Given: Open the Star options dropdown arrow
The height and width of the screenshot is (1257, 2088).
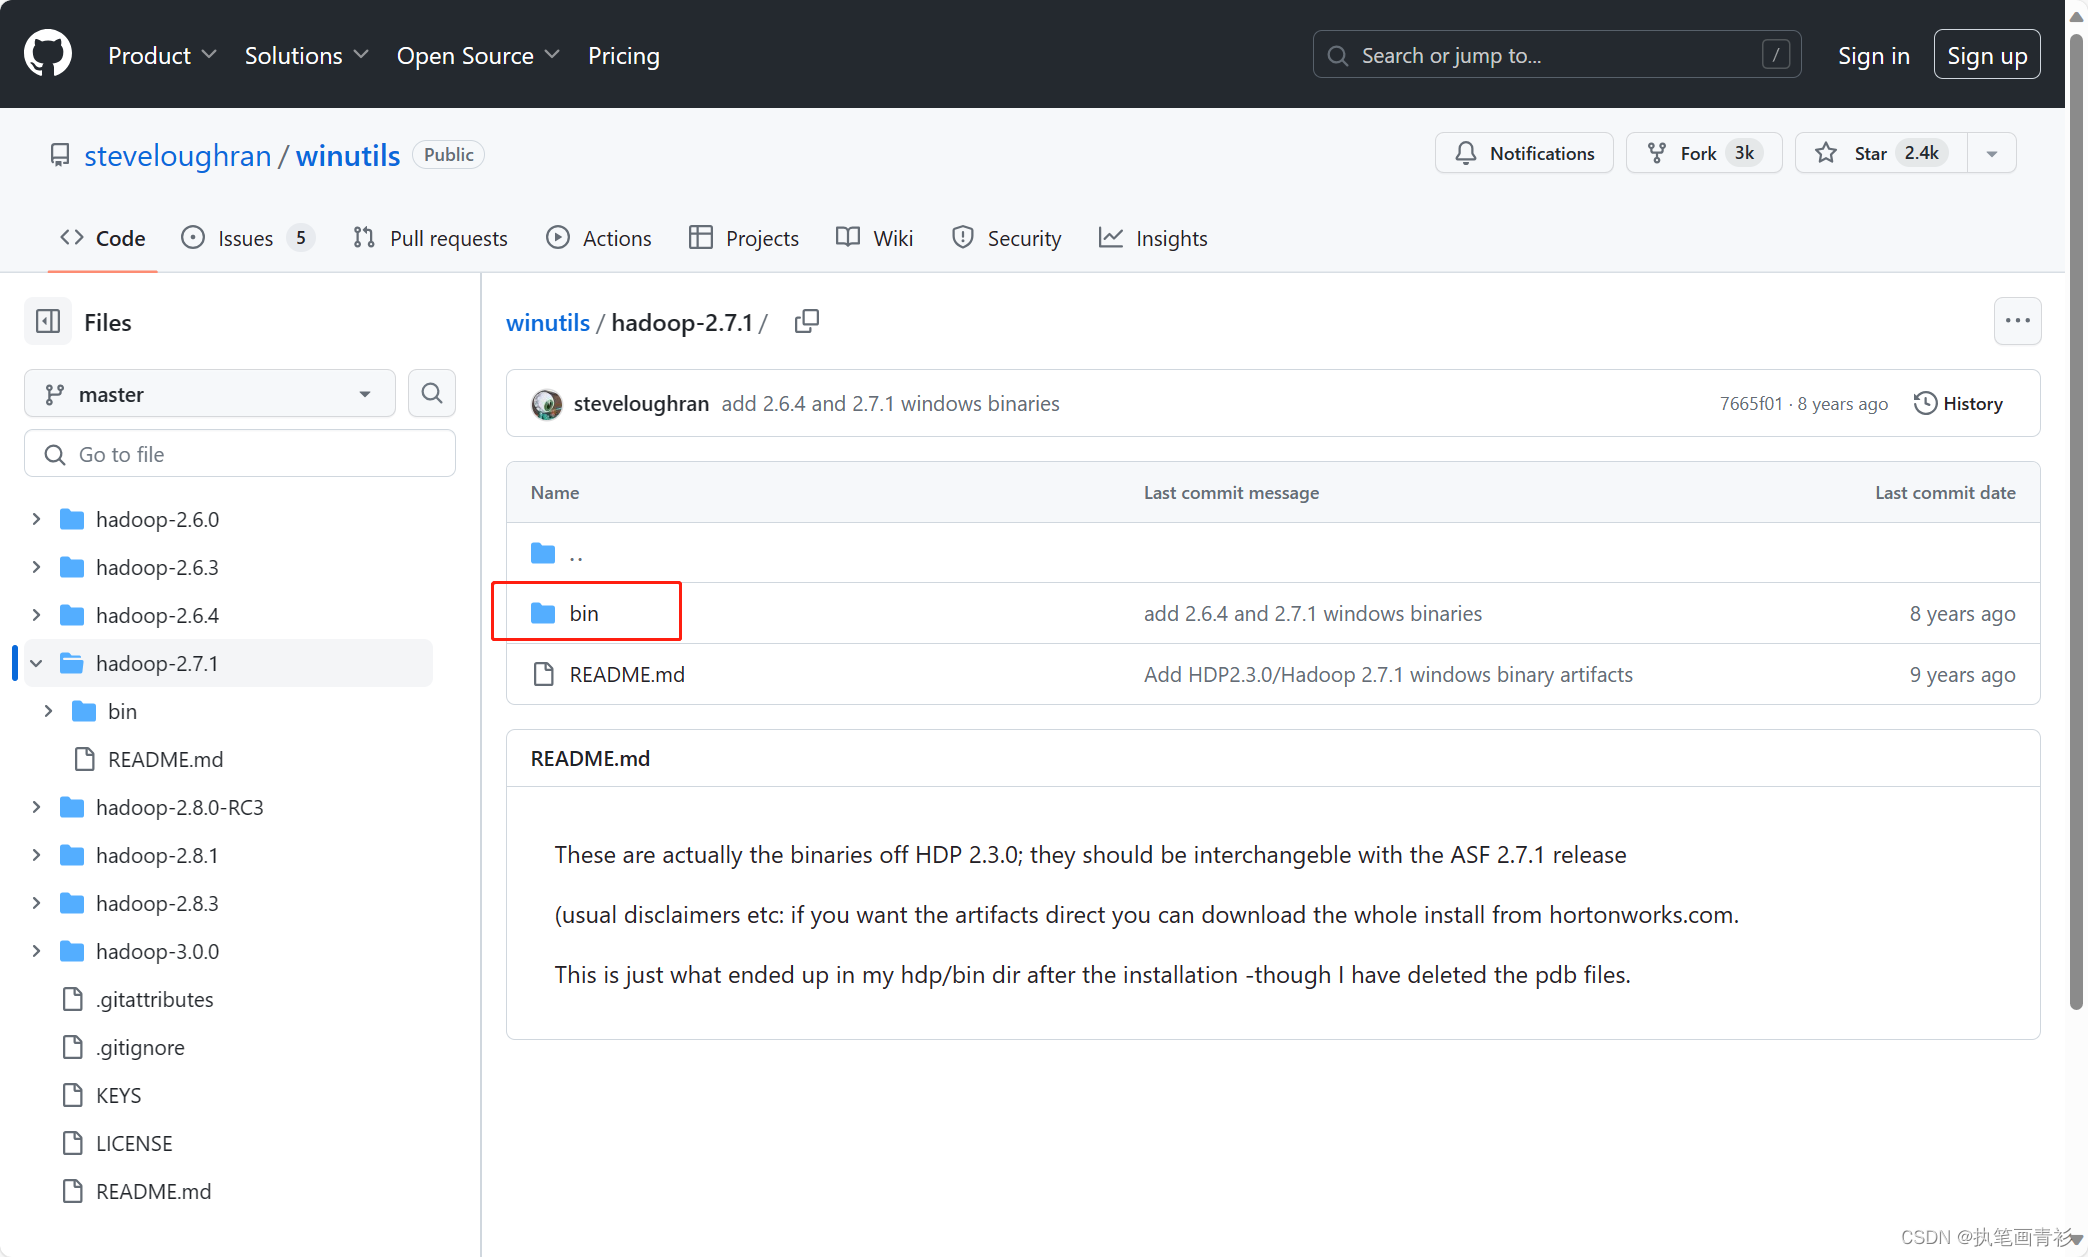Looking at the screenshot, I should coord(1991,152).
